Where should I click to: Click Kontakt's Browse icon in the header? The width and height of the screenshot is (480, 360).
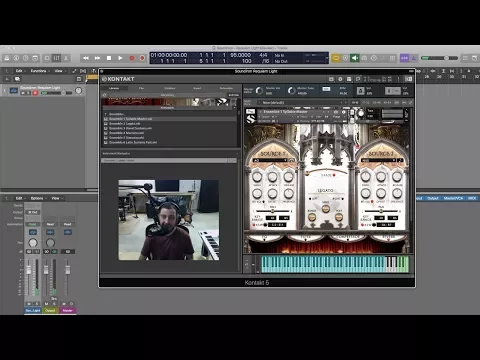[x=331, y=79]
